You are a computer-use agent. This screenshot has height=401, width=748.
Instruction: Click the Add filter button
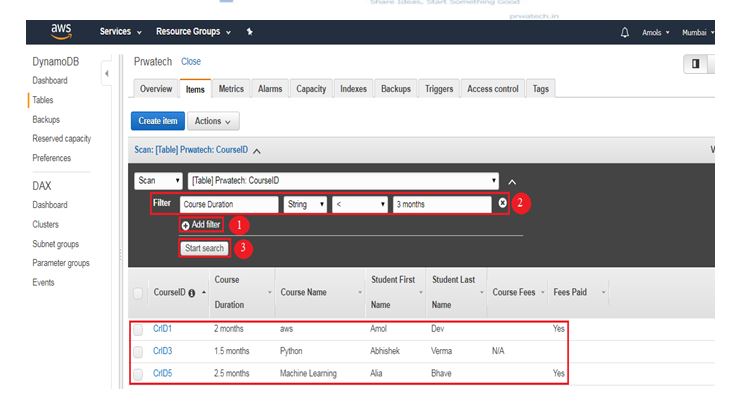[201, 225]
